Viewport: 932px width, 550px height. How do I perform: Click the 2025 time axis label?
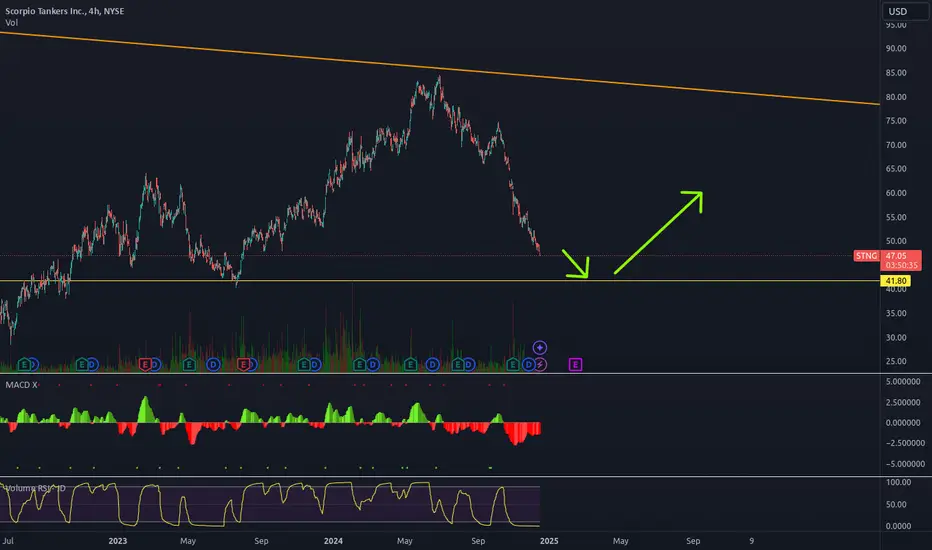549,540
